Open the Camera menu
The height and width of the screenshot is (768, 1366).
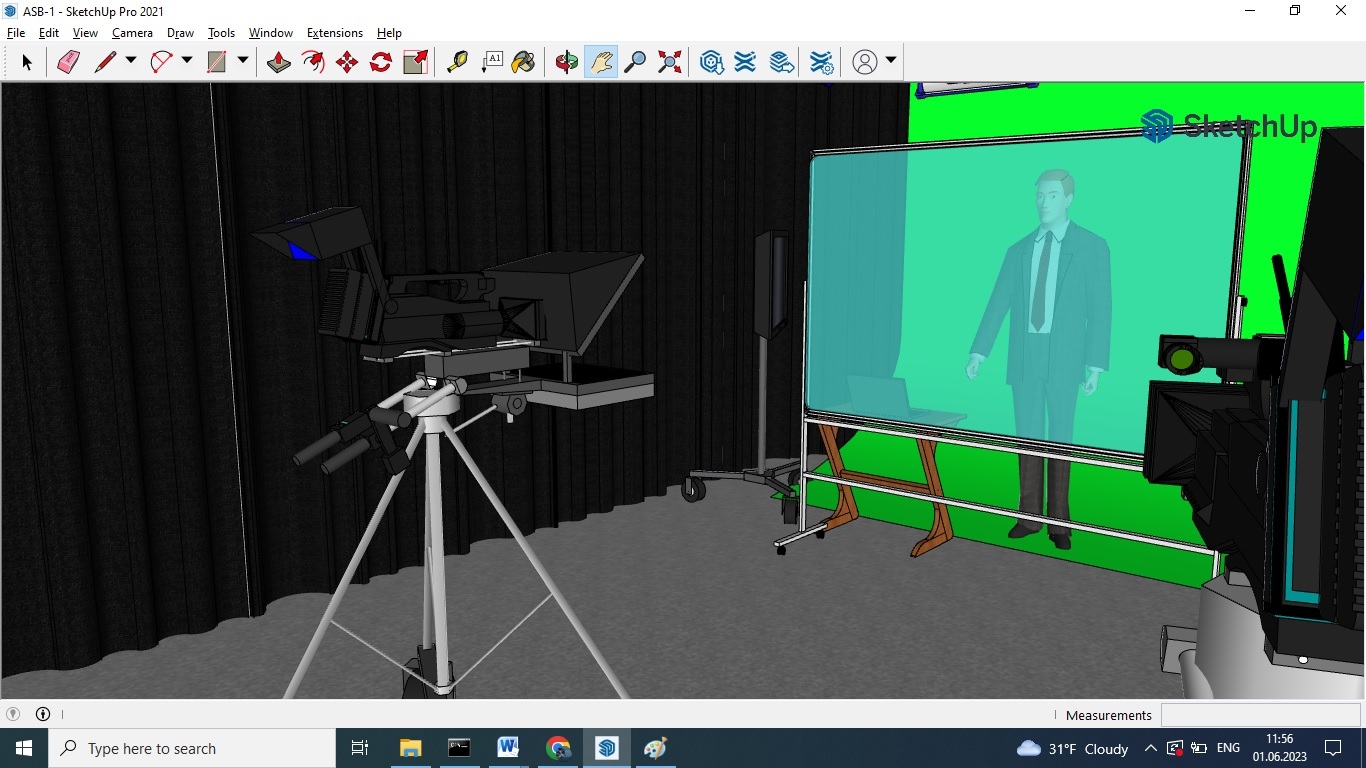click(x=132, y=33)
